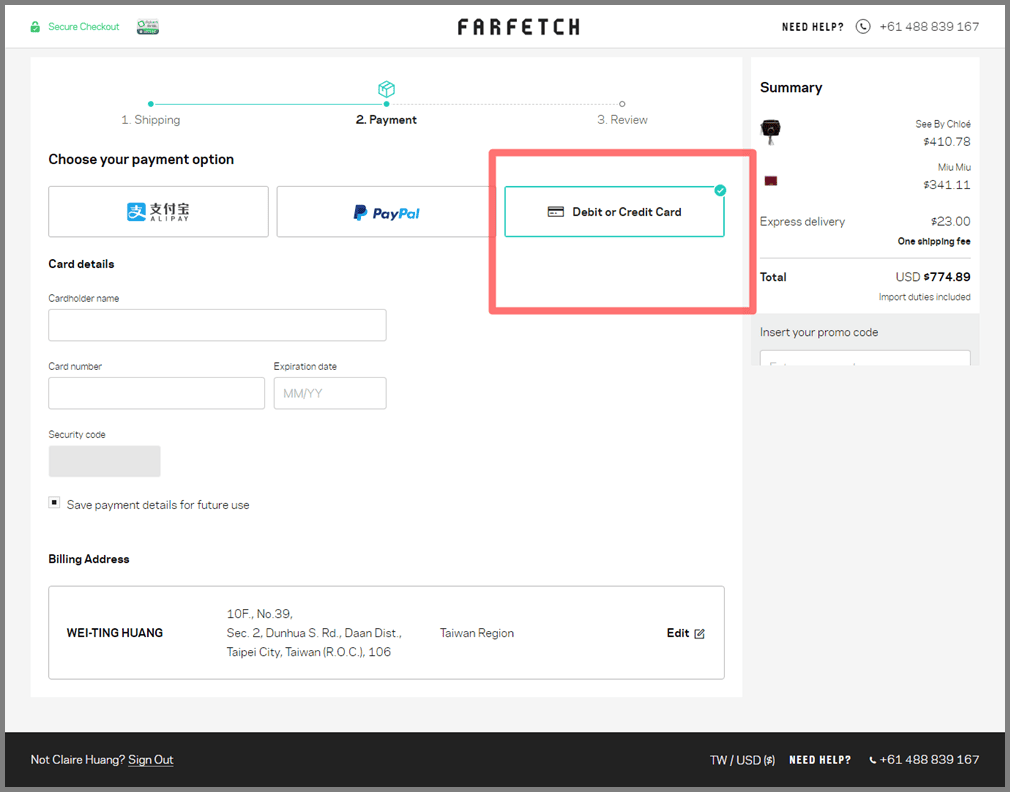Click the Sign Out link
The image size is (1010, 792).
tap(150, 760)
